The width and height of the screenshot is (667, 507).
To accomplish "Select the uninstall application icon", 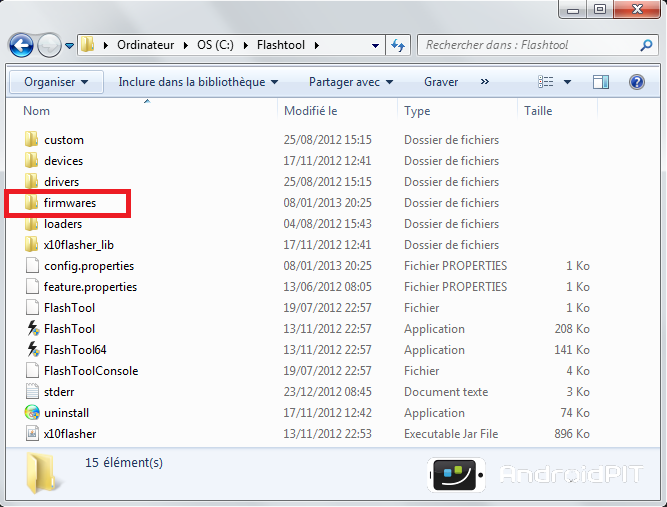I will point(32,412).
